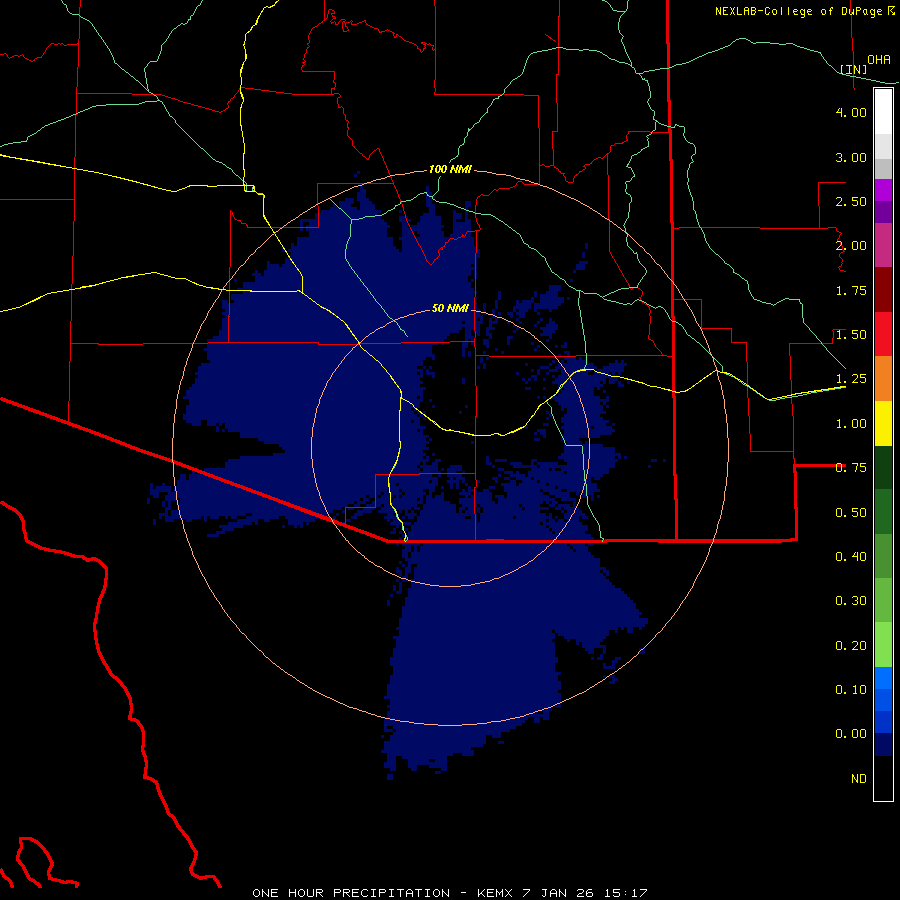Click the 2.00 legend value
This screenshot has height=900, width=900.
pos(851,246)
